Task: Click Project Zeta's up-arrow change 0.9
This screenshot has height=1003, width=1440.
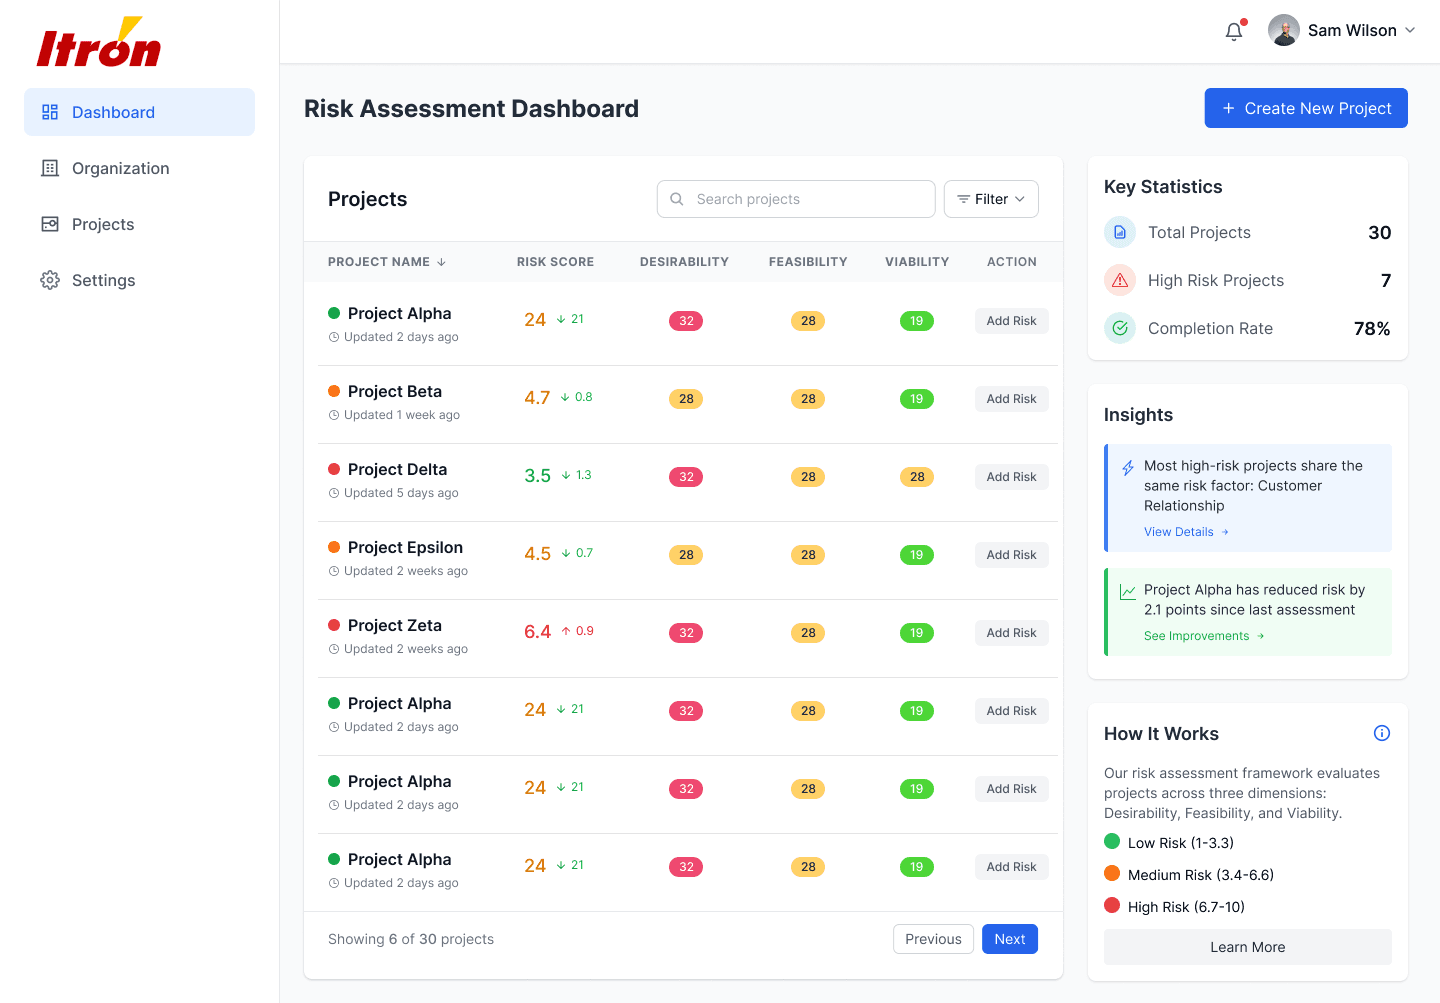Action: tap(578, 631)
